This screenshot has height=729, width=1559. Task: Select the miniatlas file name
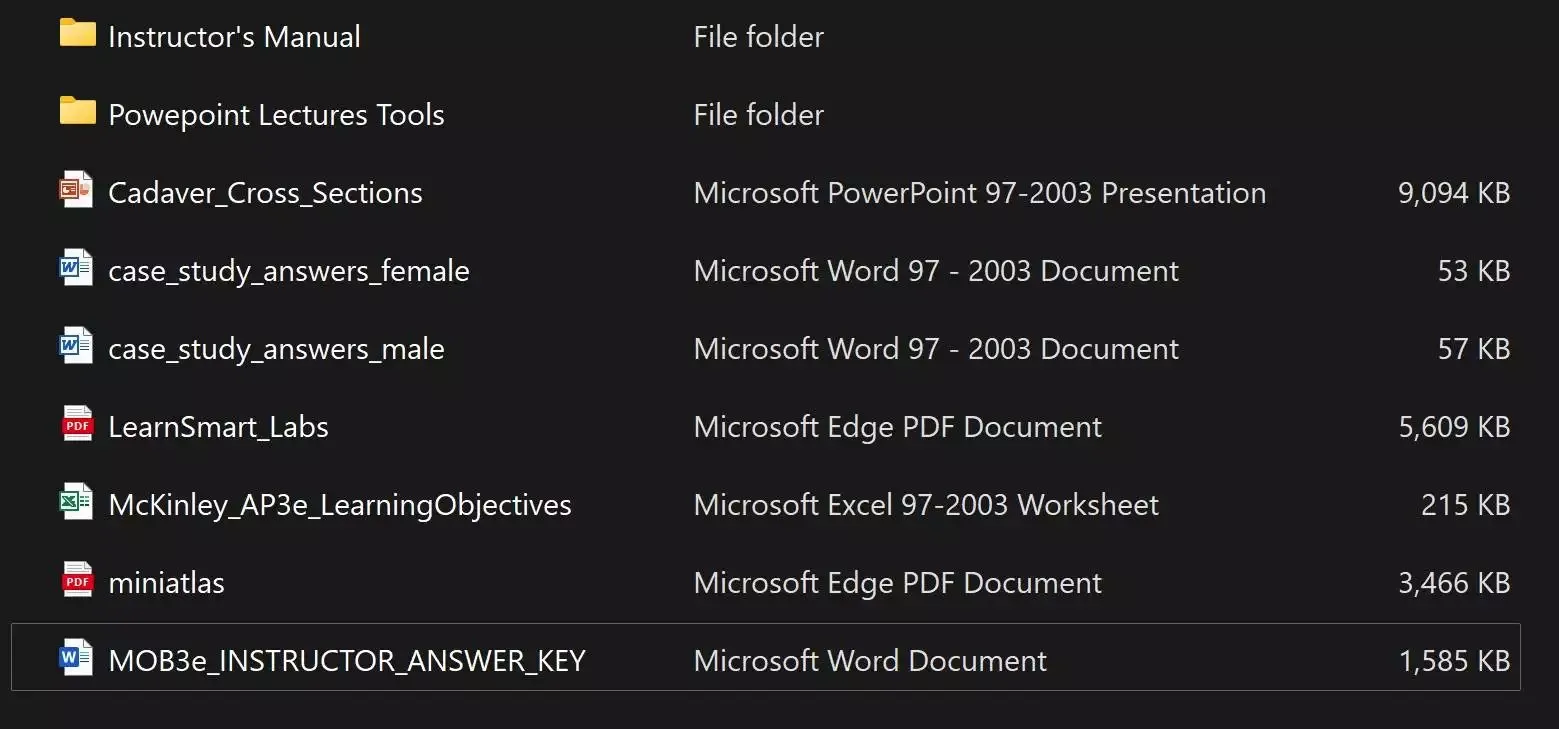pyautogui.click(x=166, y=583)
